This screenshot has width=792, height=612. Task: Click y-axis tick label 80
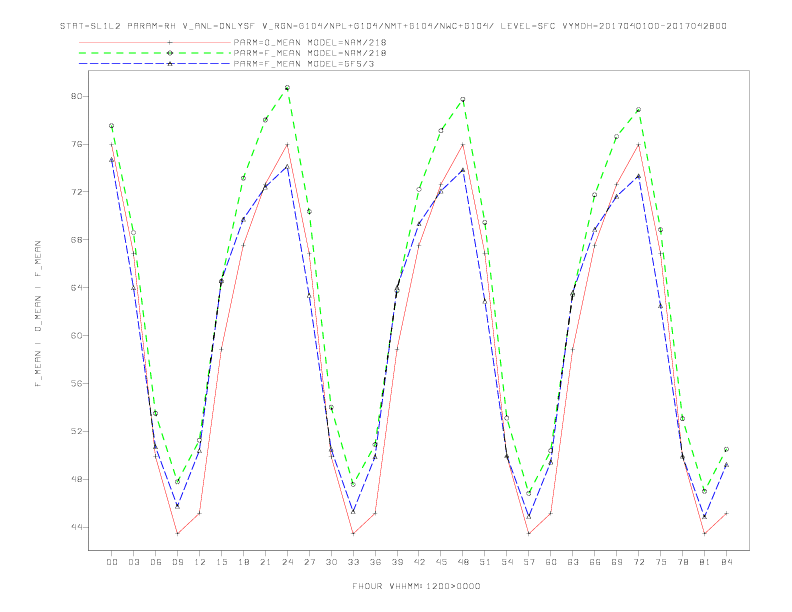click(76, 96)
